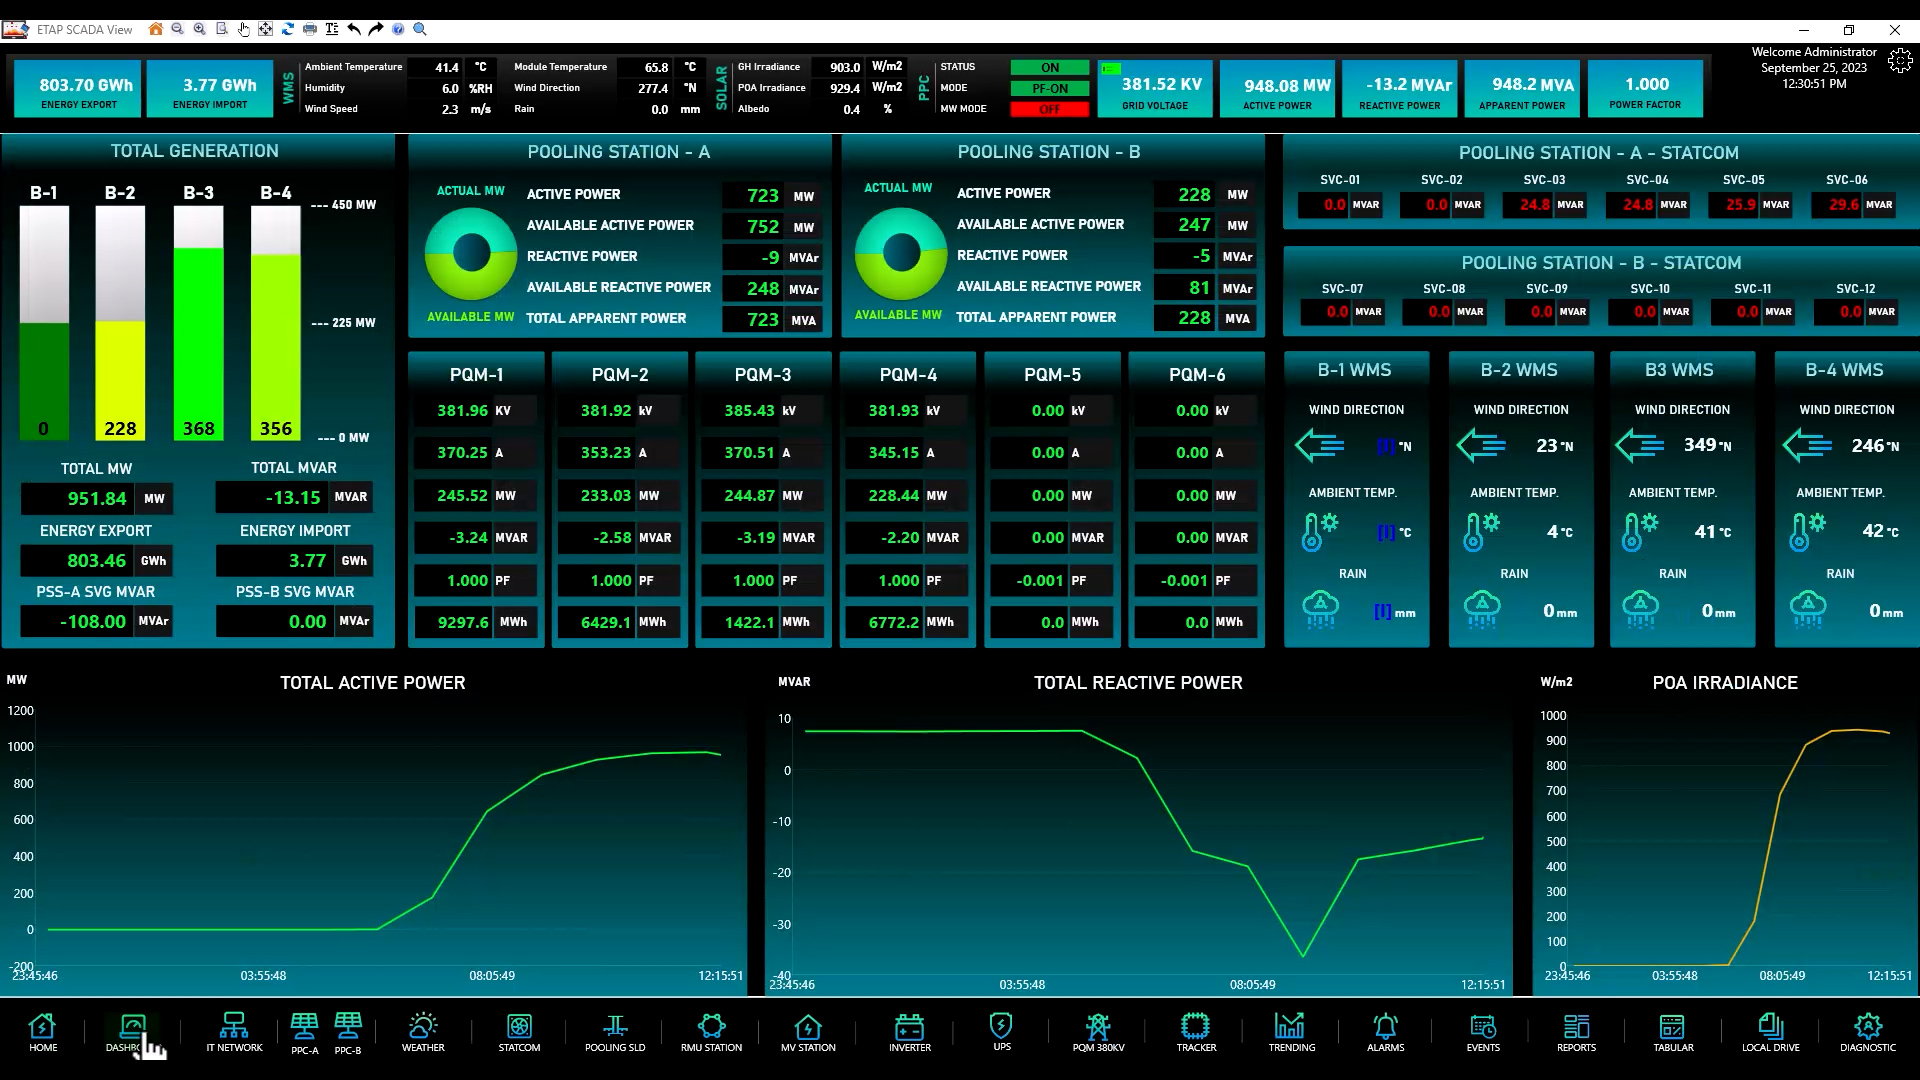Screen dimensions: 1920x1080
Task: Click the REPORTS button in bottom bar
Action: pos(1576,1032)
